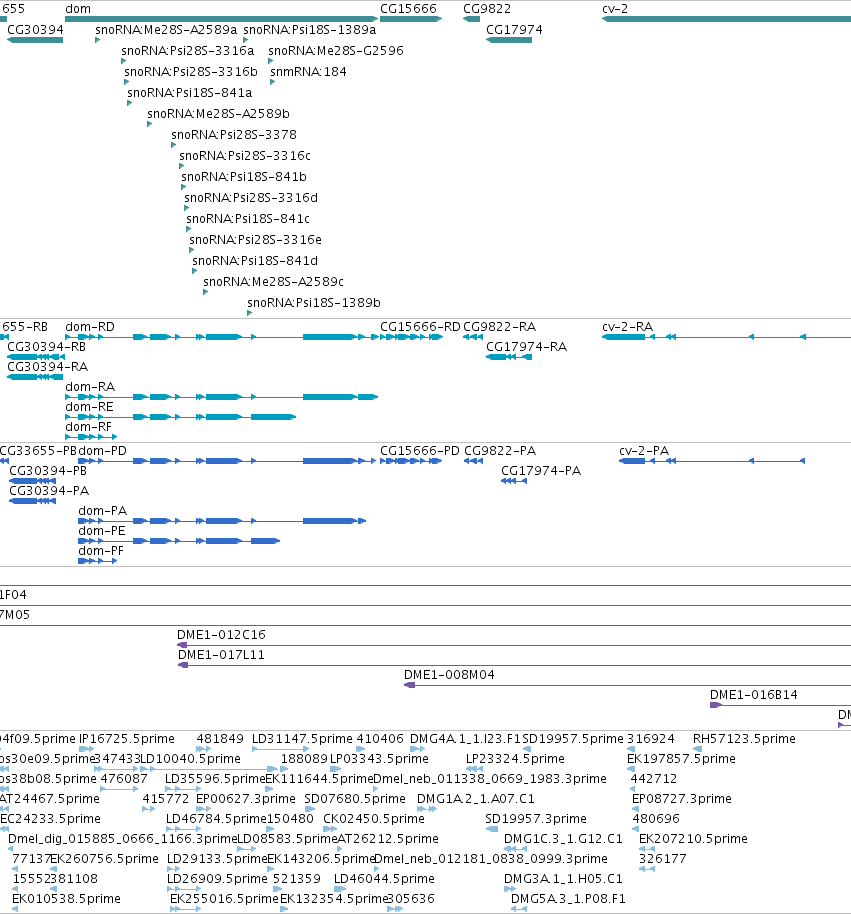Select the CG30394-RB transcript label
This screenshot has height=914, width=851.
click(x=46, y=347)
